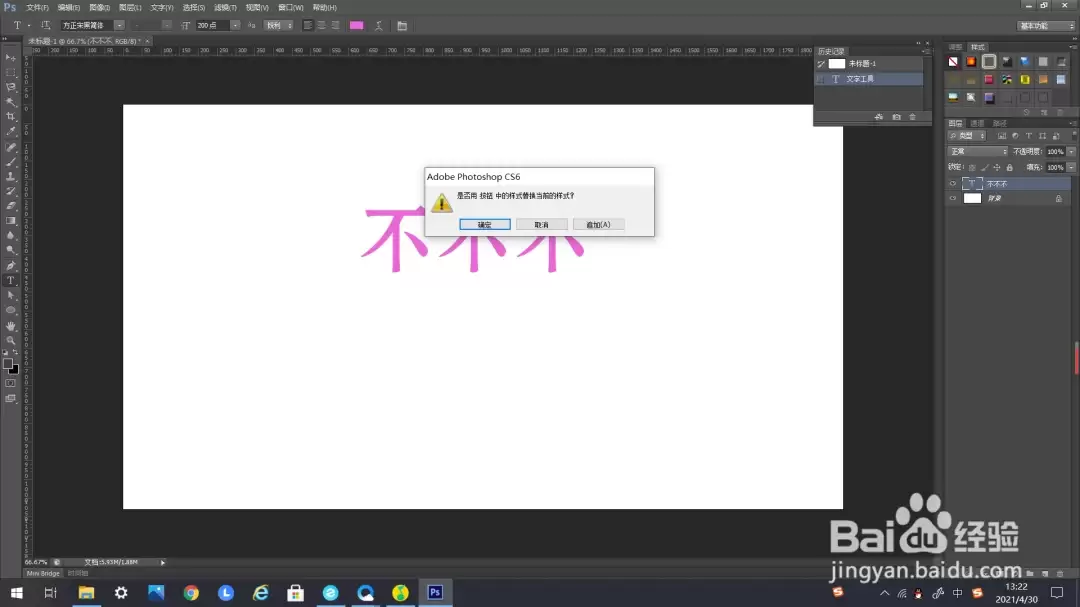This screenshot has width=1080, height=607.
Task: Select the Hand tool
Action: pyautogui.click(x=10, y=325)
